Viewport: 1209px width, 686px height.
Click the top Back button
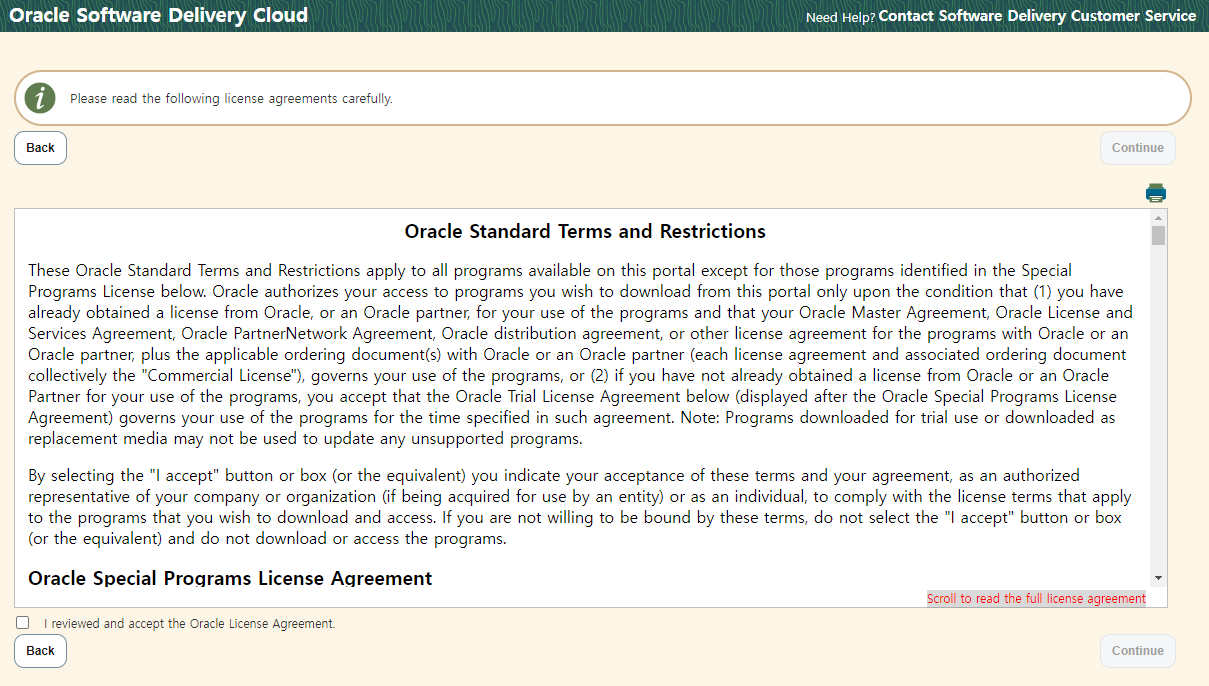[x=40, y=148]
